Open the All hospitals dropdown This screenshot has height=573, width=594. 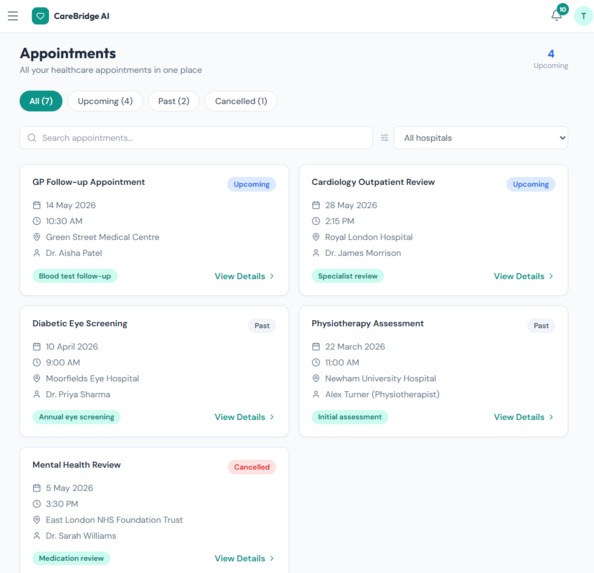click(x=481, y=138)
